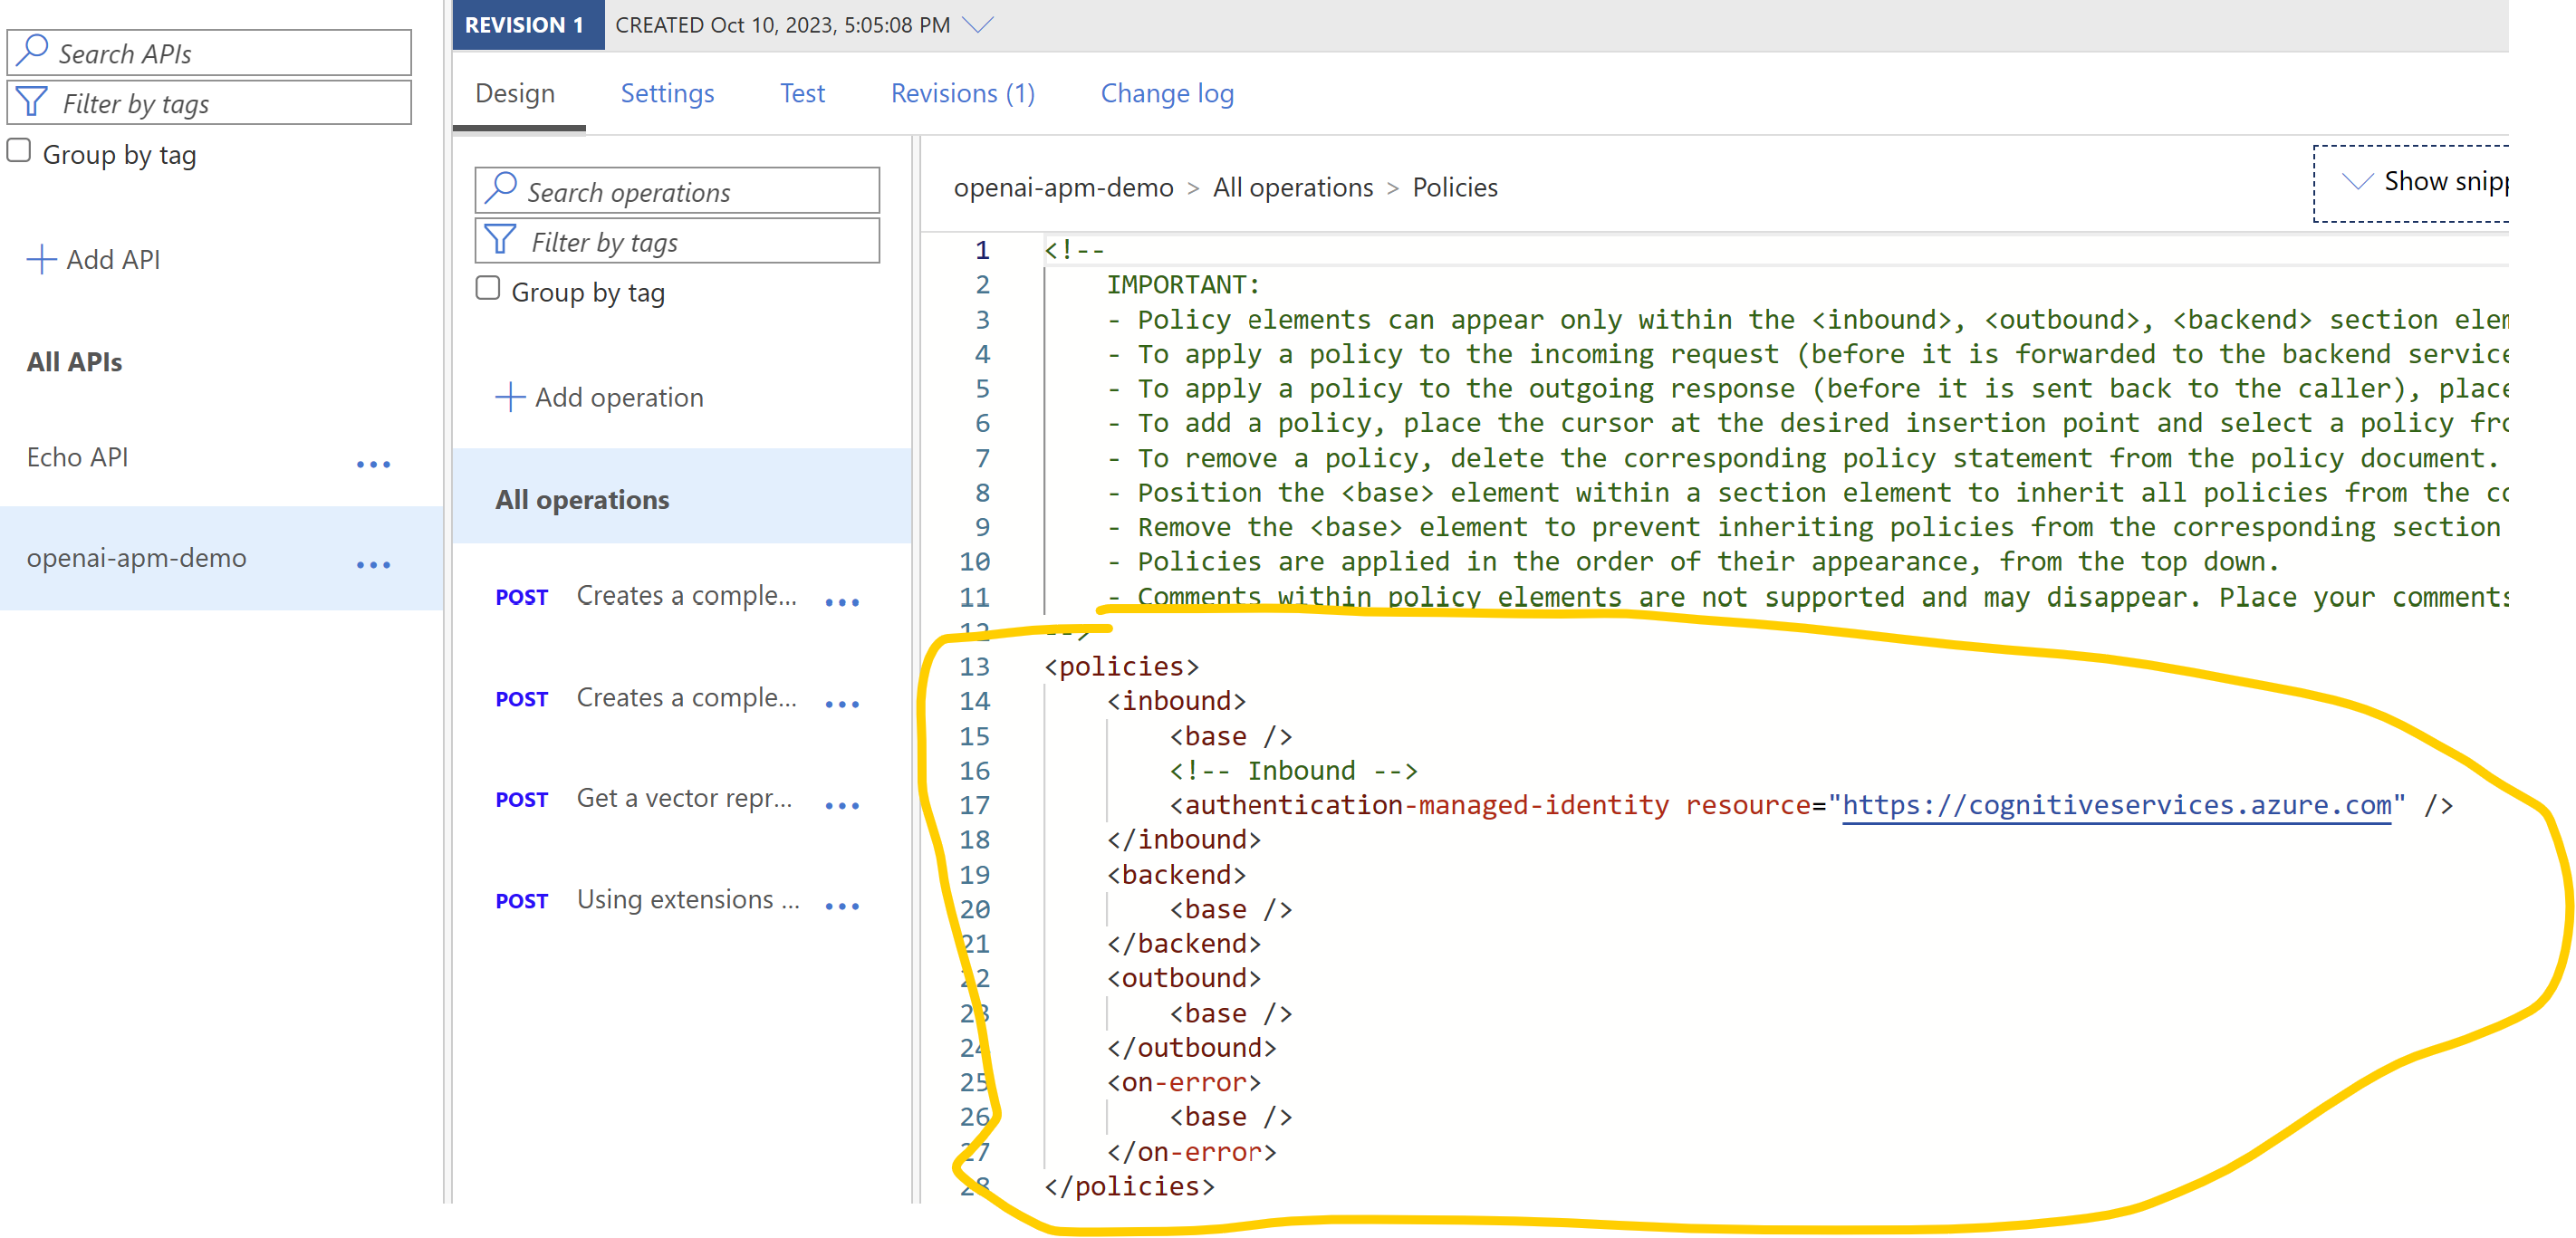Enable Group by tag in the operations panel
The width and height of the screenshot is (2576, 1238).
point(487,286)
